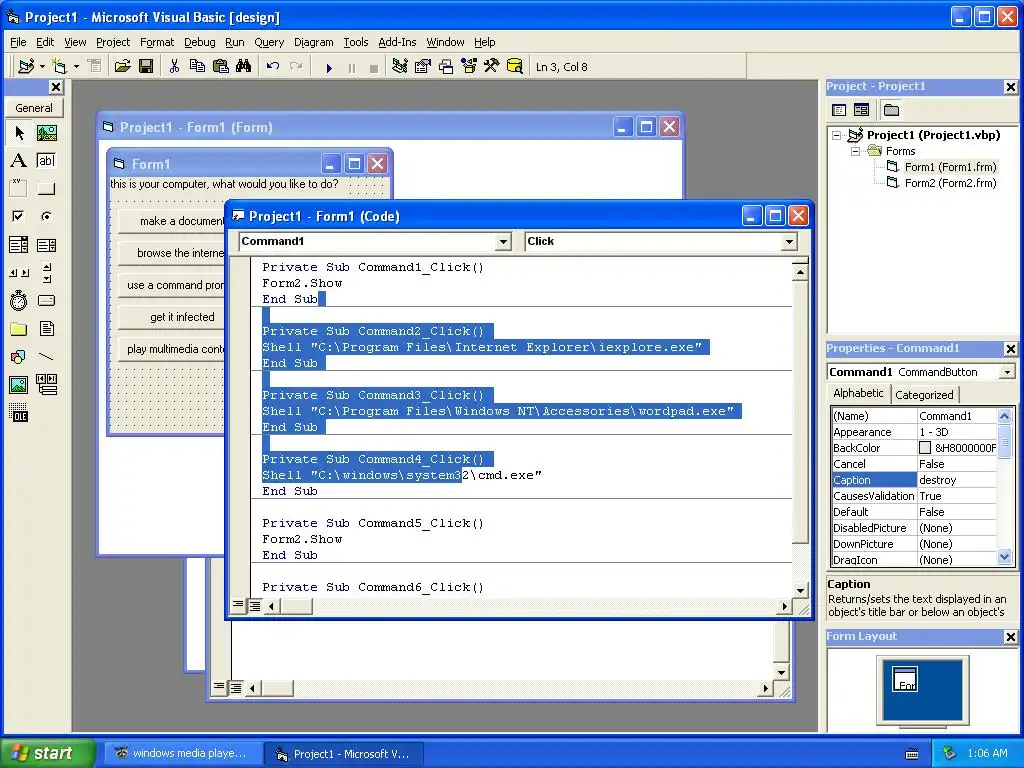Viewport: 1024px width, 768px height.
Task: Select Form1 (Form1.frm) in project tree
Action: [950, 167]
